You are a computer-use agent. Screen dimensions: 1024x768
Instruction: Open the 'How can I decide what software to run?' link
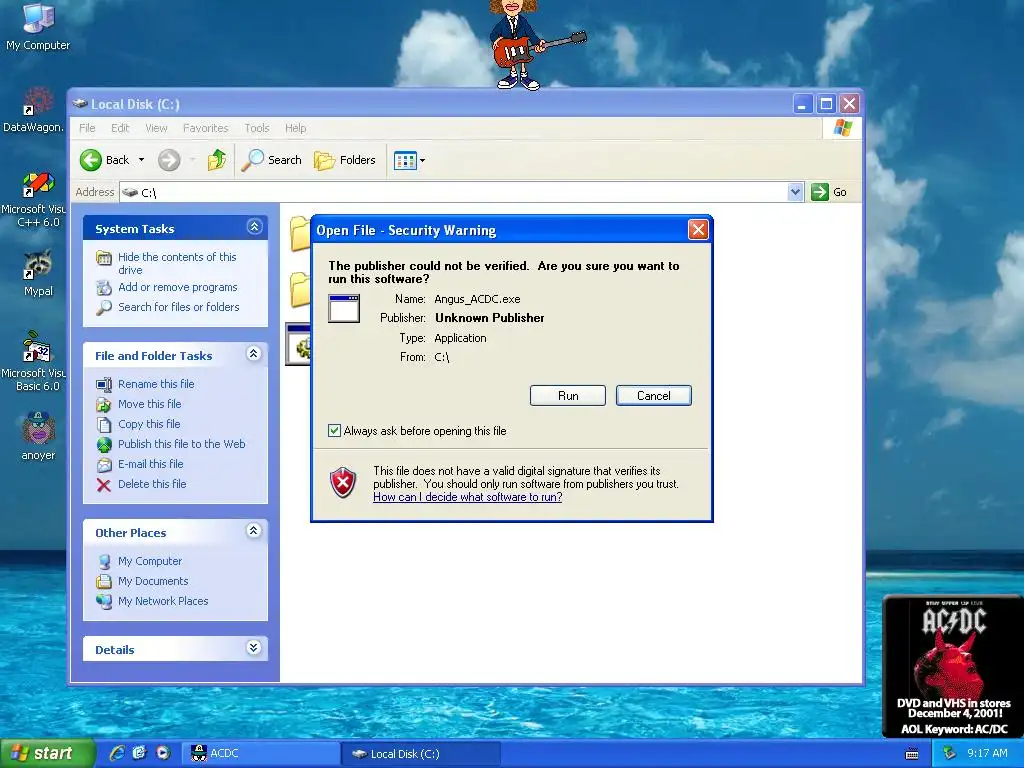[x=468, y=497]
